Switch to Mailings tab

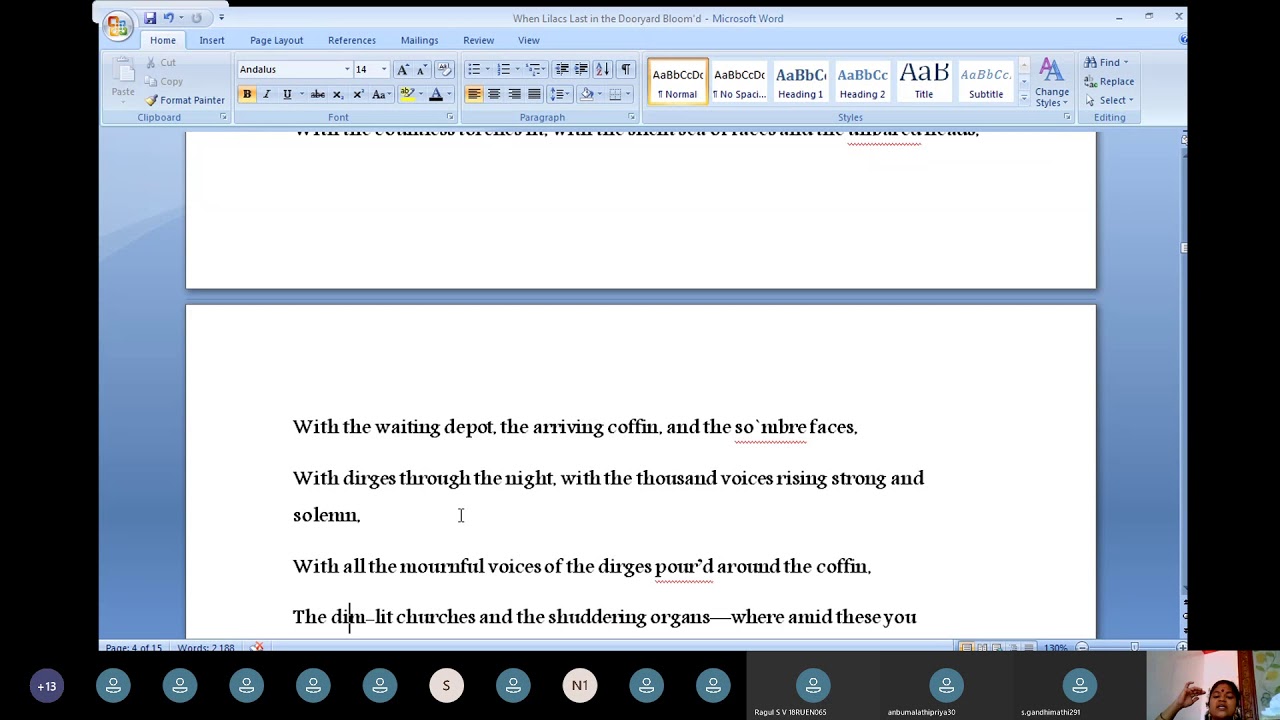419,40
